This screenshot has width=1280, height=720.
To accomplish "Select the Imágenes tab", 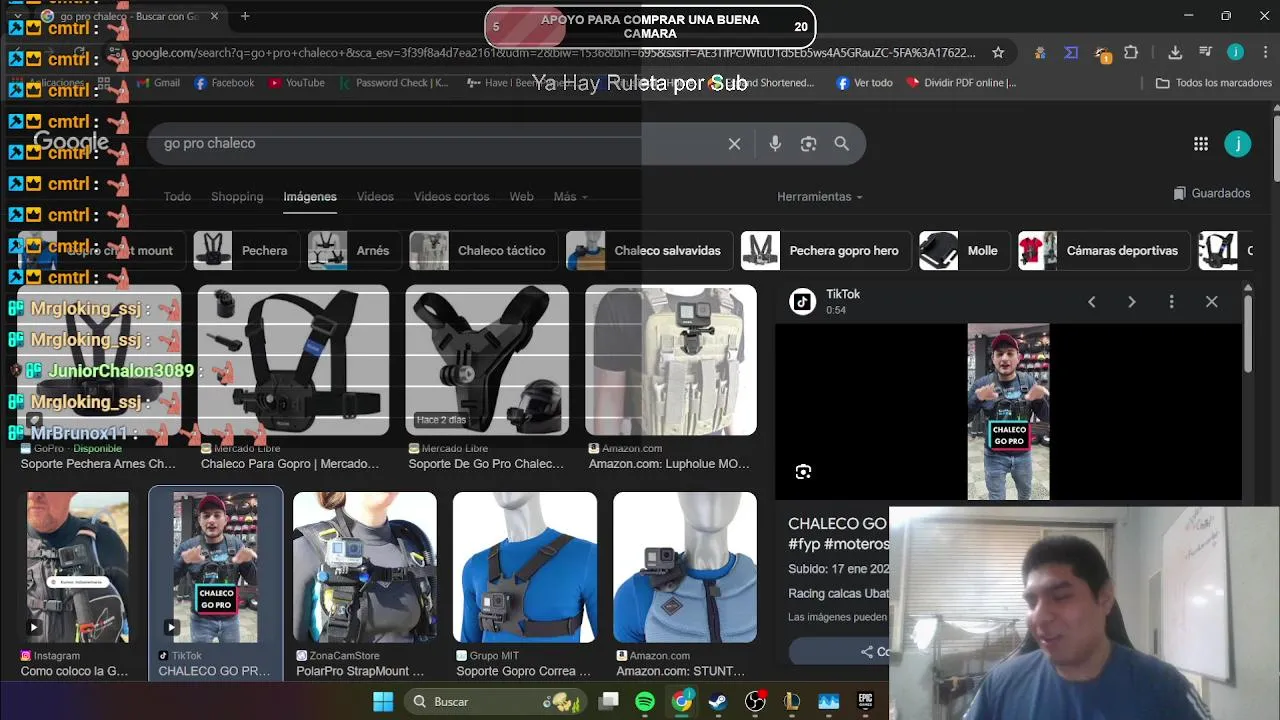I will (x=310, y=197).
